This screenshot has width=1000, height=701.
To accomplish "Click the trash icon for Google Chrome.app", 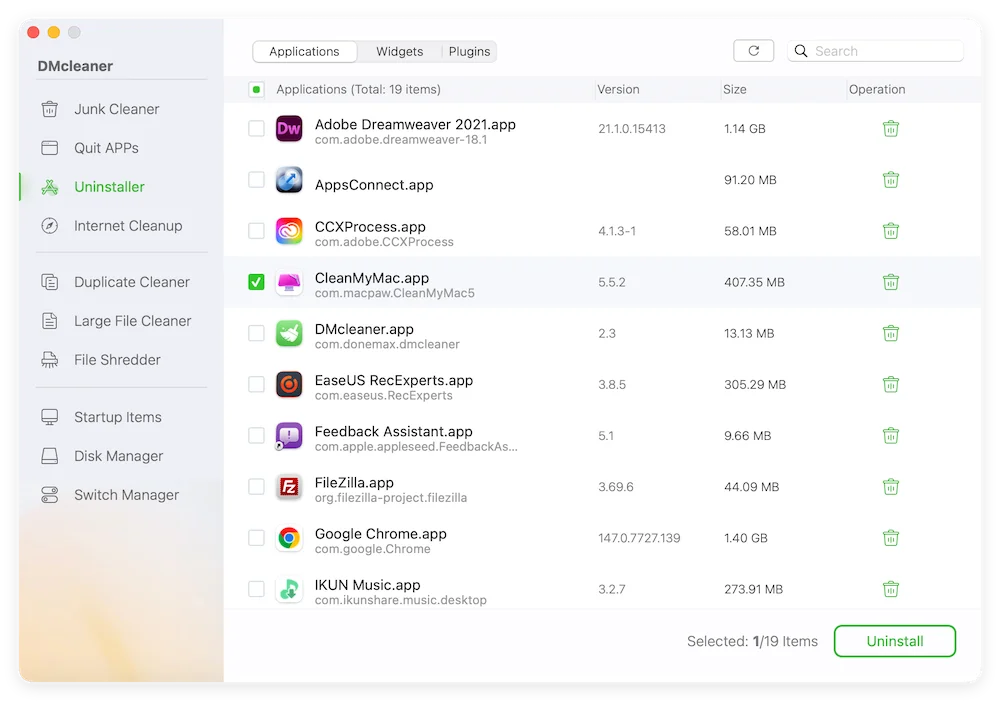I will pos(891,538).
